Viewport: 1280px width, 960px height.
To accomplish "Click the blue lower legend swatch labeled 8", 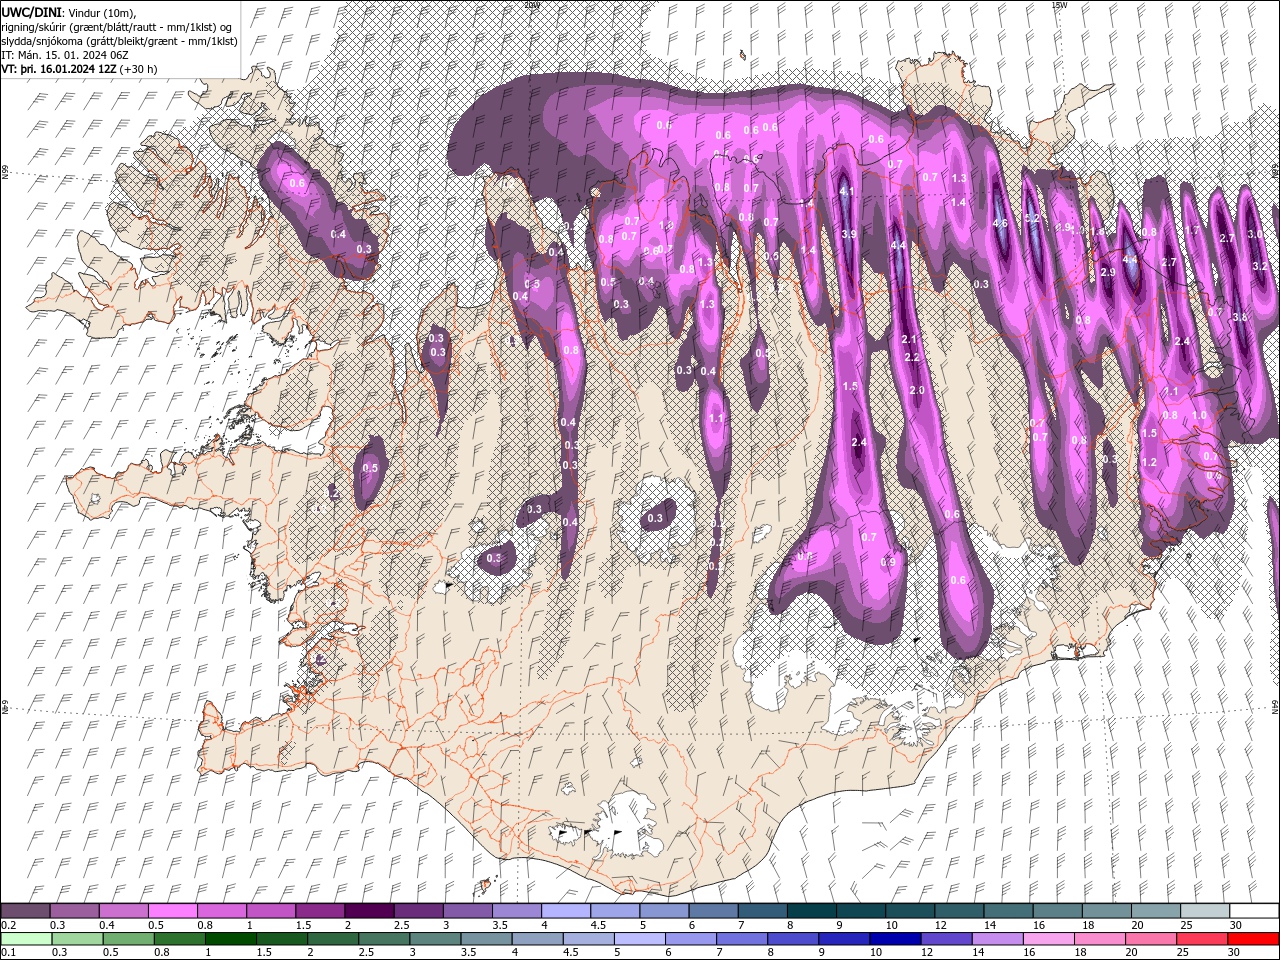I will (x=792, y=939).
